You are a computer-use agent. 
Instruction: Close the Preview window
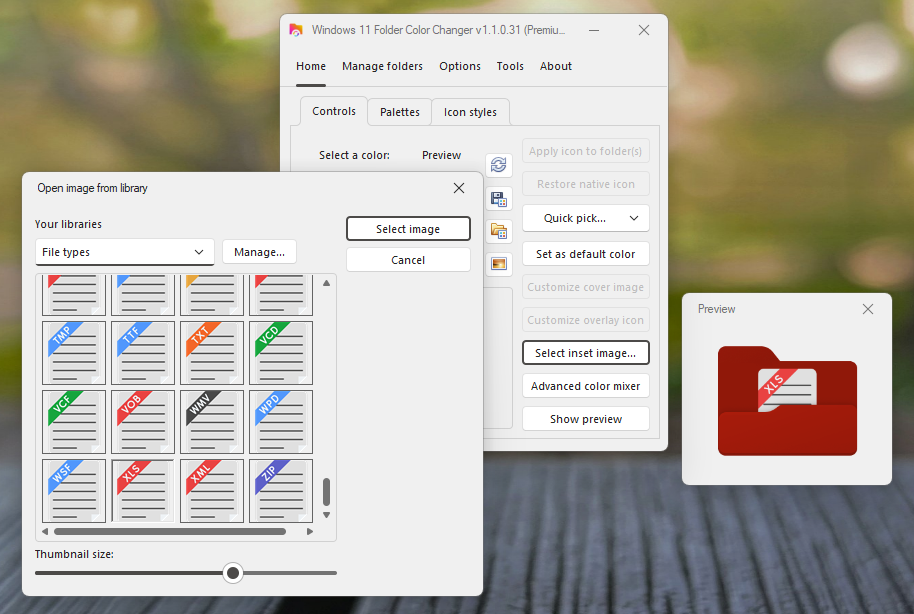point(868,309)
